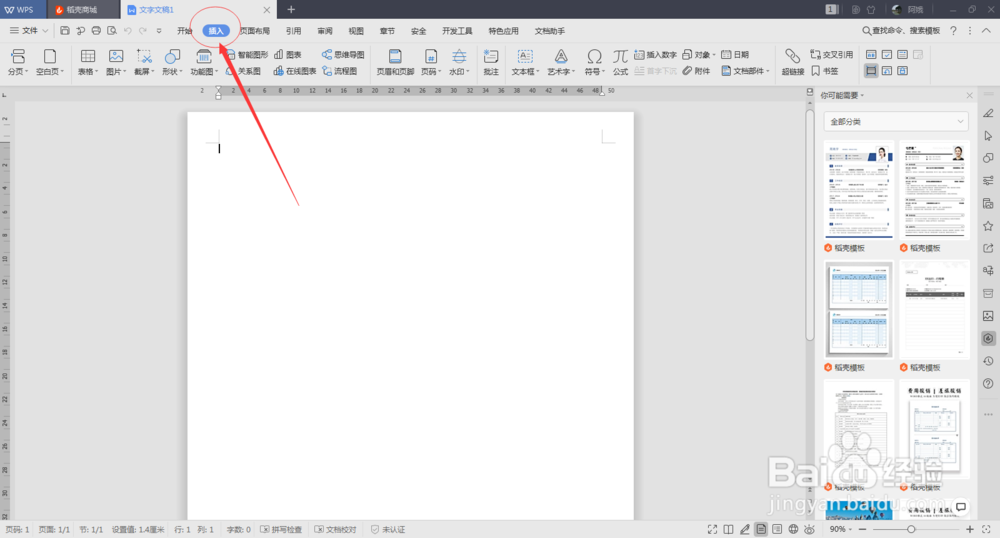Insert a 公式 formula
The width and height of the screenshot is (1000, 538).
click(620, 62)
